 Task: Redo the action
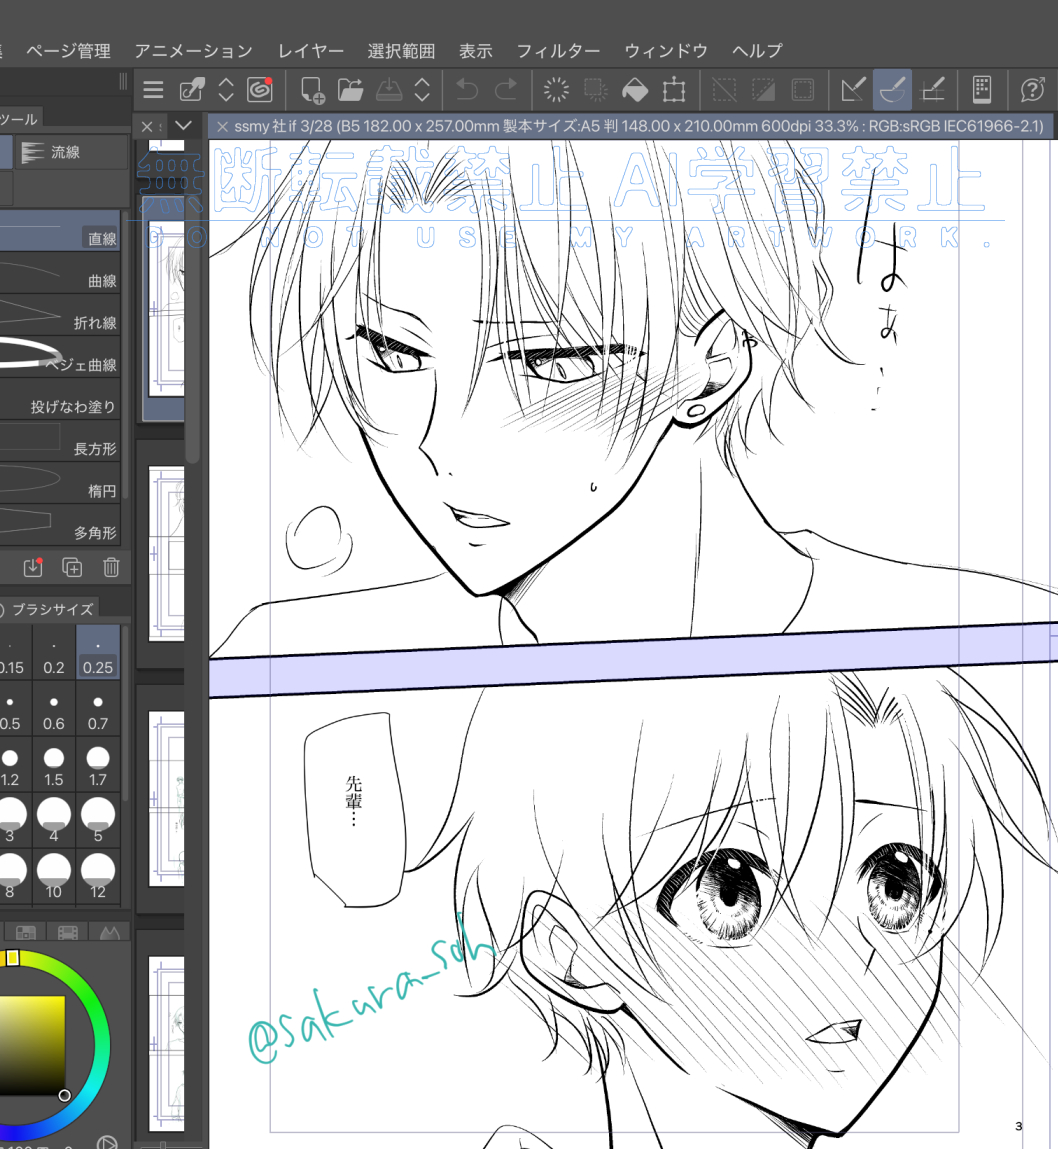pyautogui.click(x=506, y=90)
